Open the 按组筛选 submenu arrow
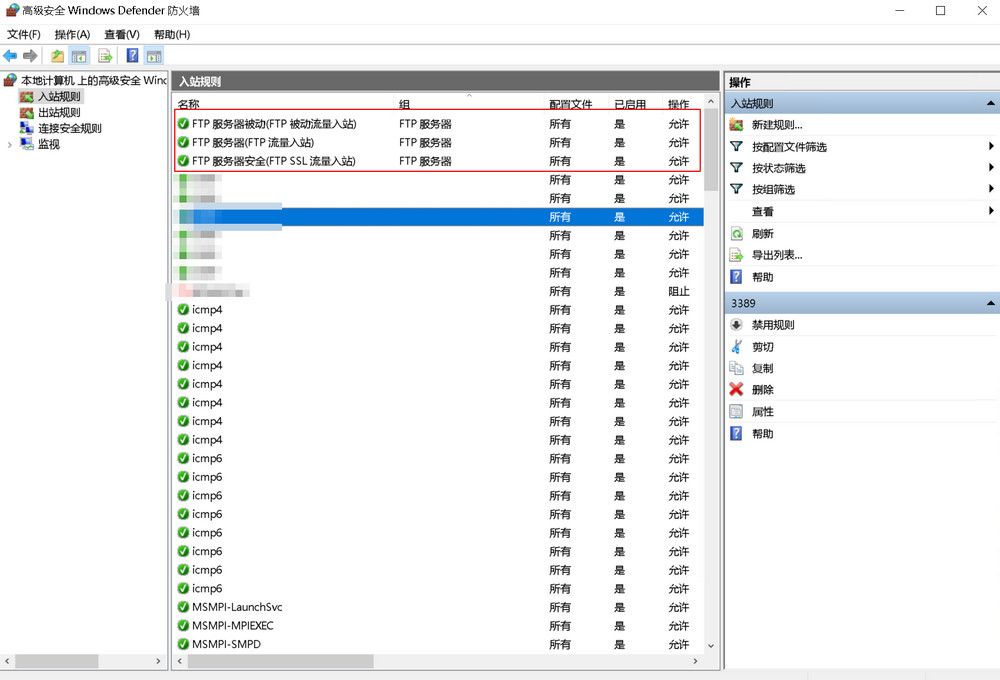Screen dimensions: 1000x680 991,188
